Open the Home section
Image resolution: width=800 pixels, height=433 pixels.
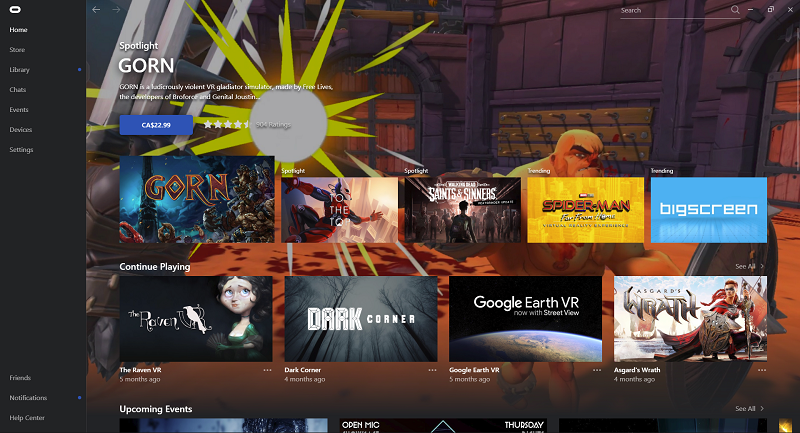[18, 30]
